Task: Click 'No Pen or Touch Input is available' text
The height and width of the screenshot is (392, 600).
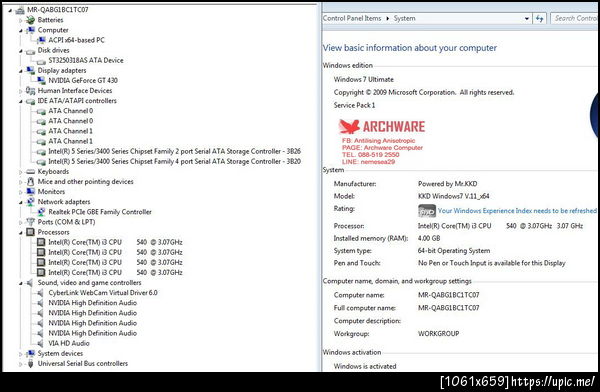Action: point(491,263)
